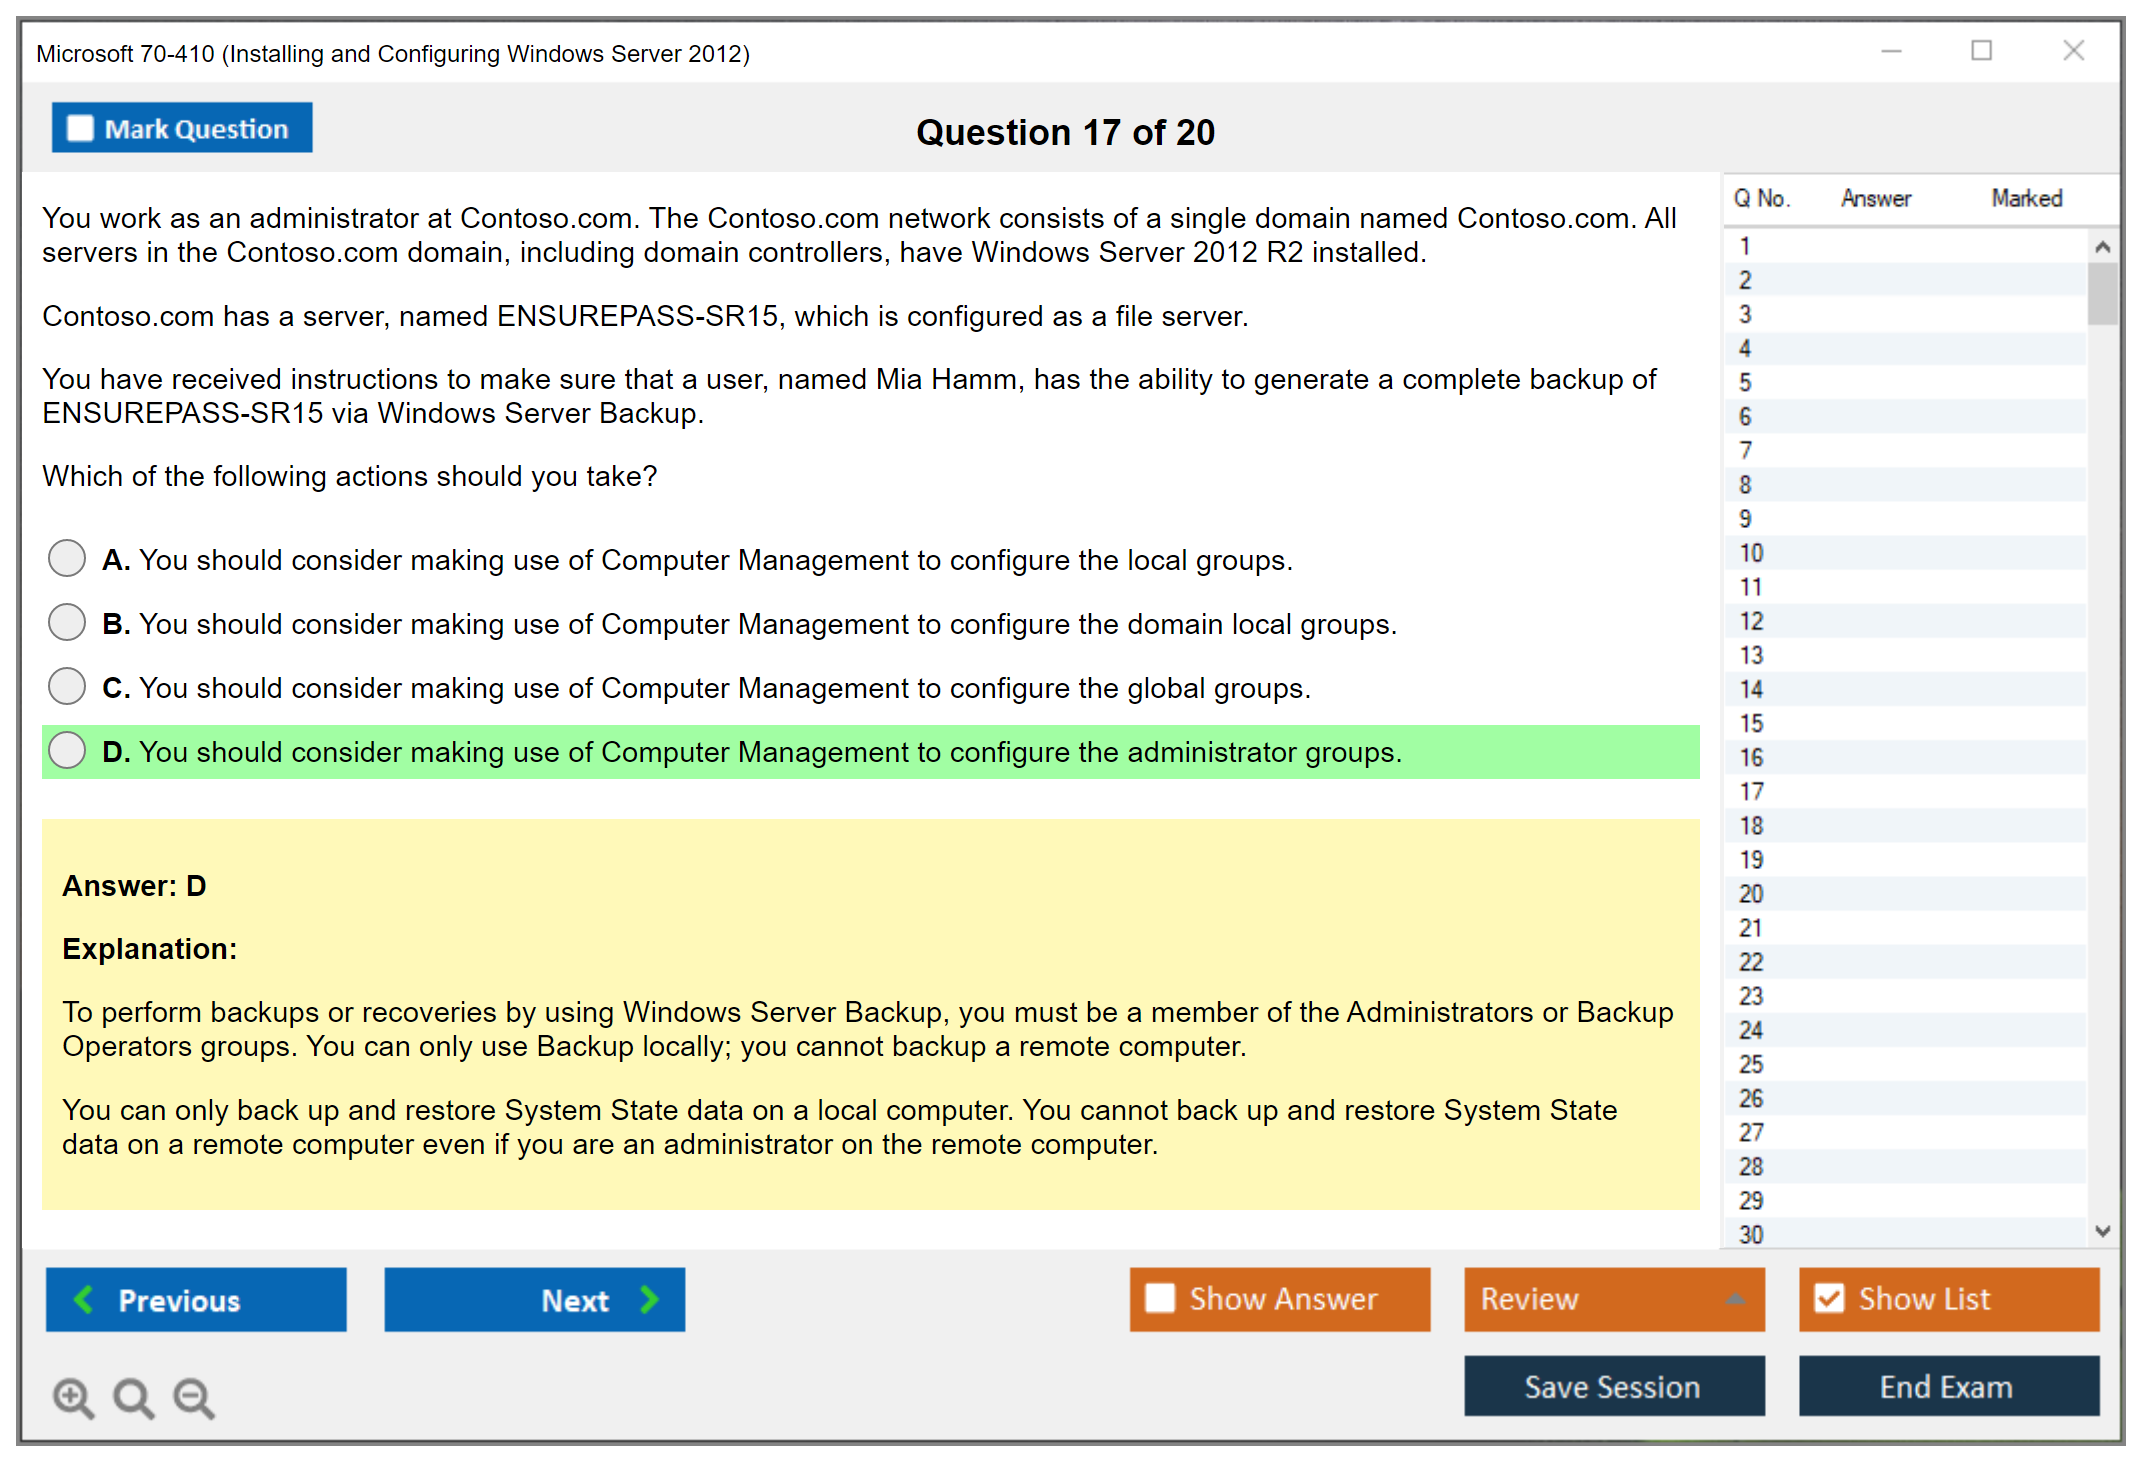Maximize the exam window

tap(1981, 51)
